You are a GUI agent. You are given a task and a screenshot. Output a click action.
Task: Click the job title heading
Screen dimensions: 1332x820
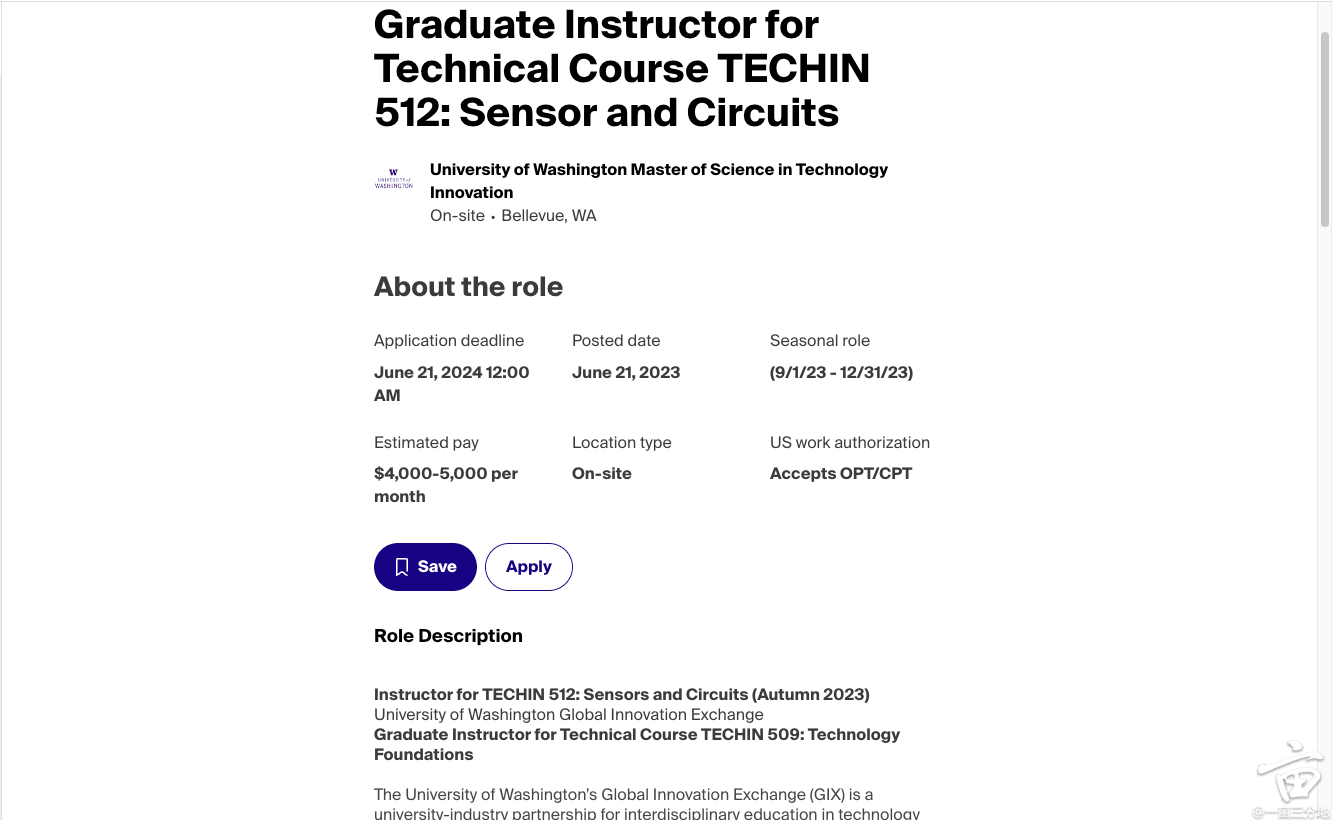(x=621, y=68)
